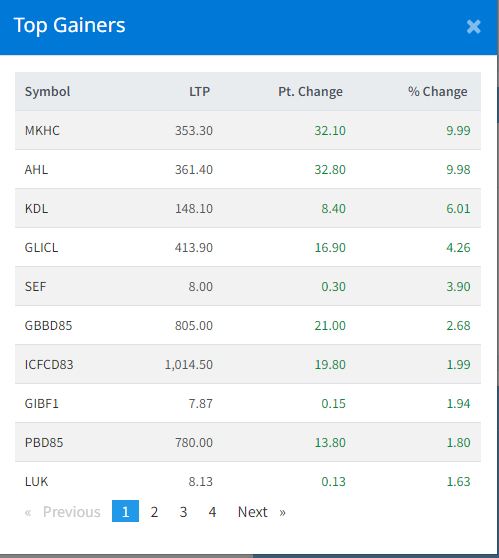This screenshot has height=558, width=499.
Task: Open page 3 of the list
Action: tap(183, 512)
